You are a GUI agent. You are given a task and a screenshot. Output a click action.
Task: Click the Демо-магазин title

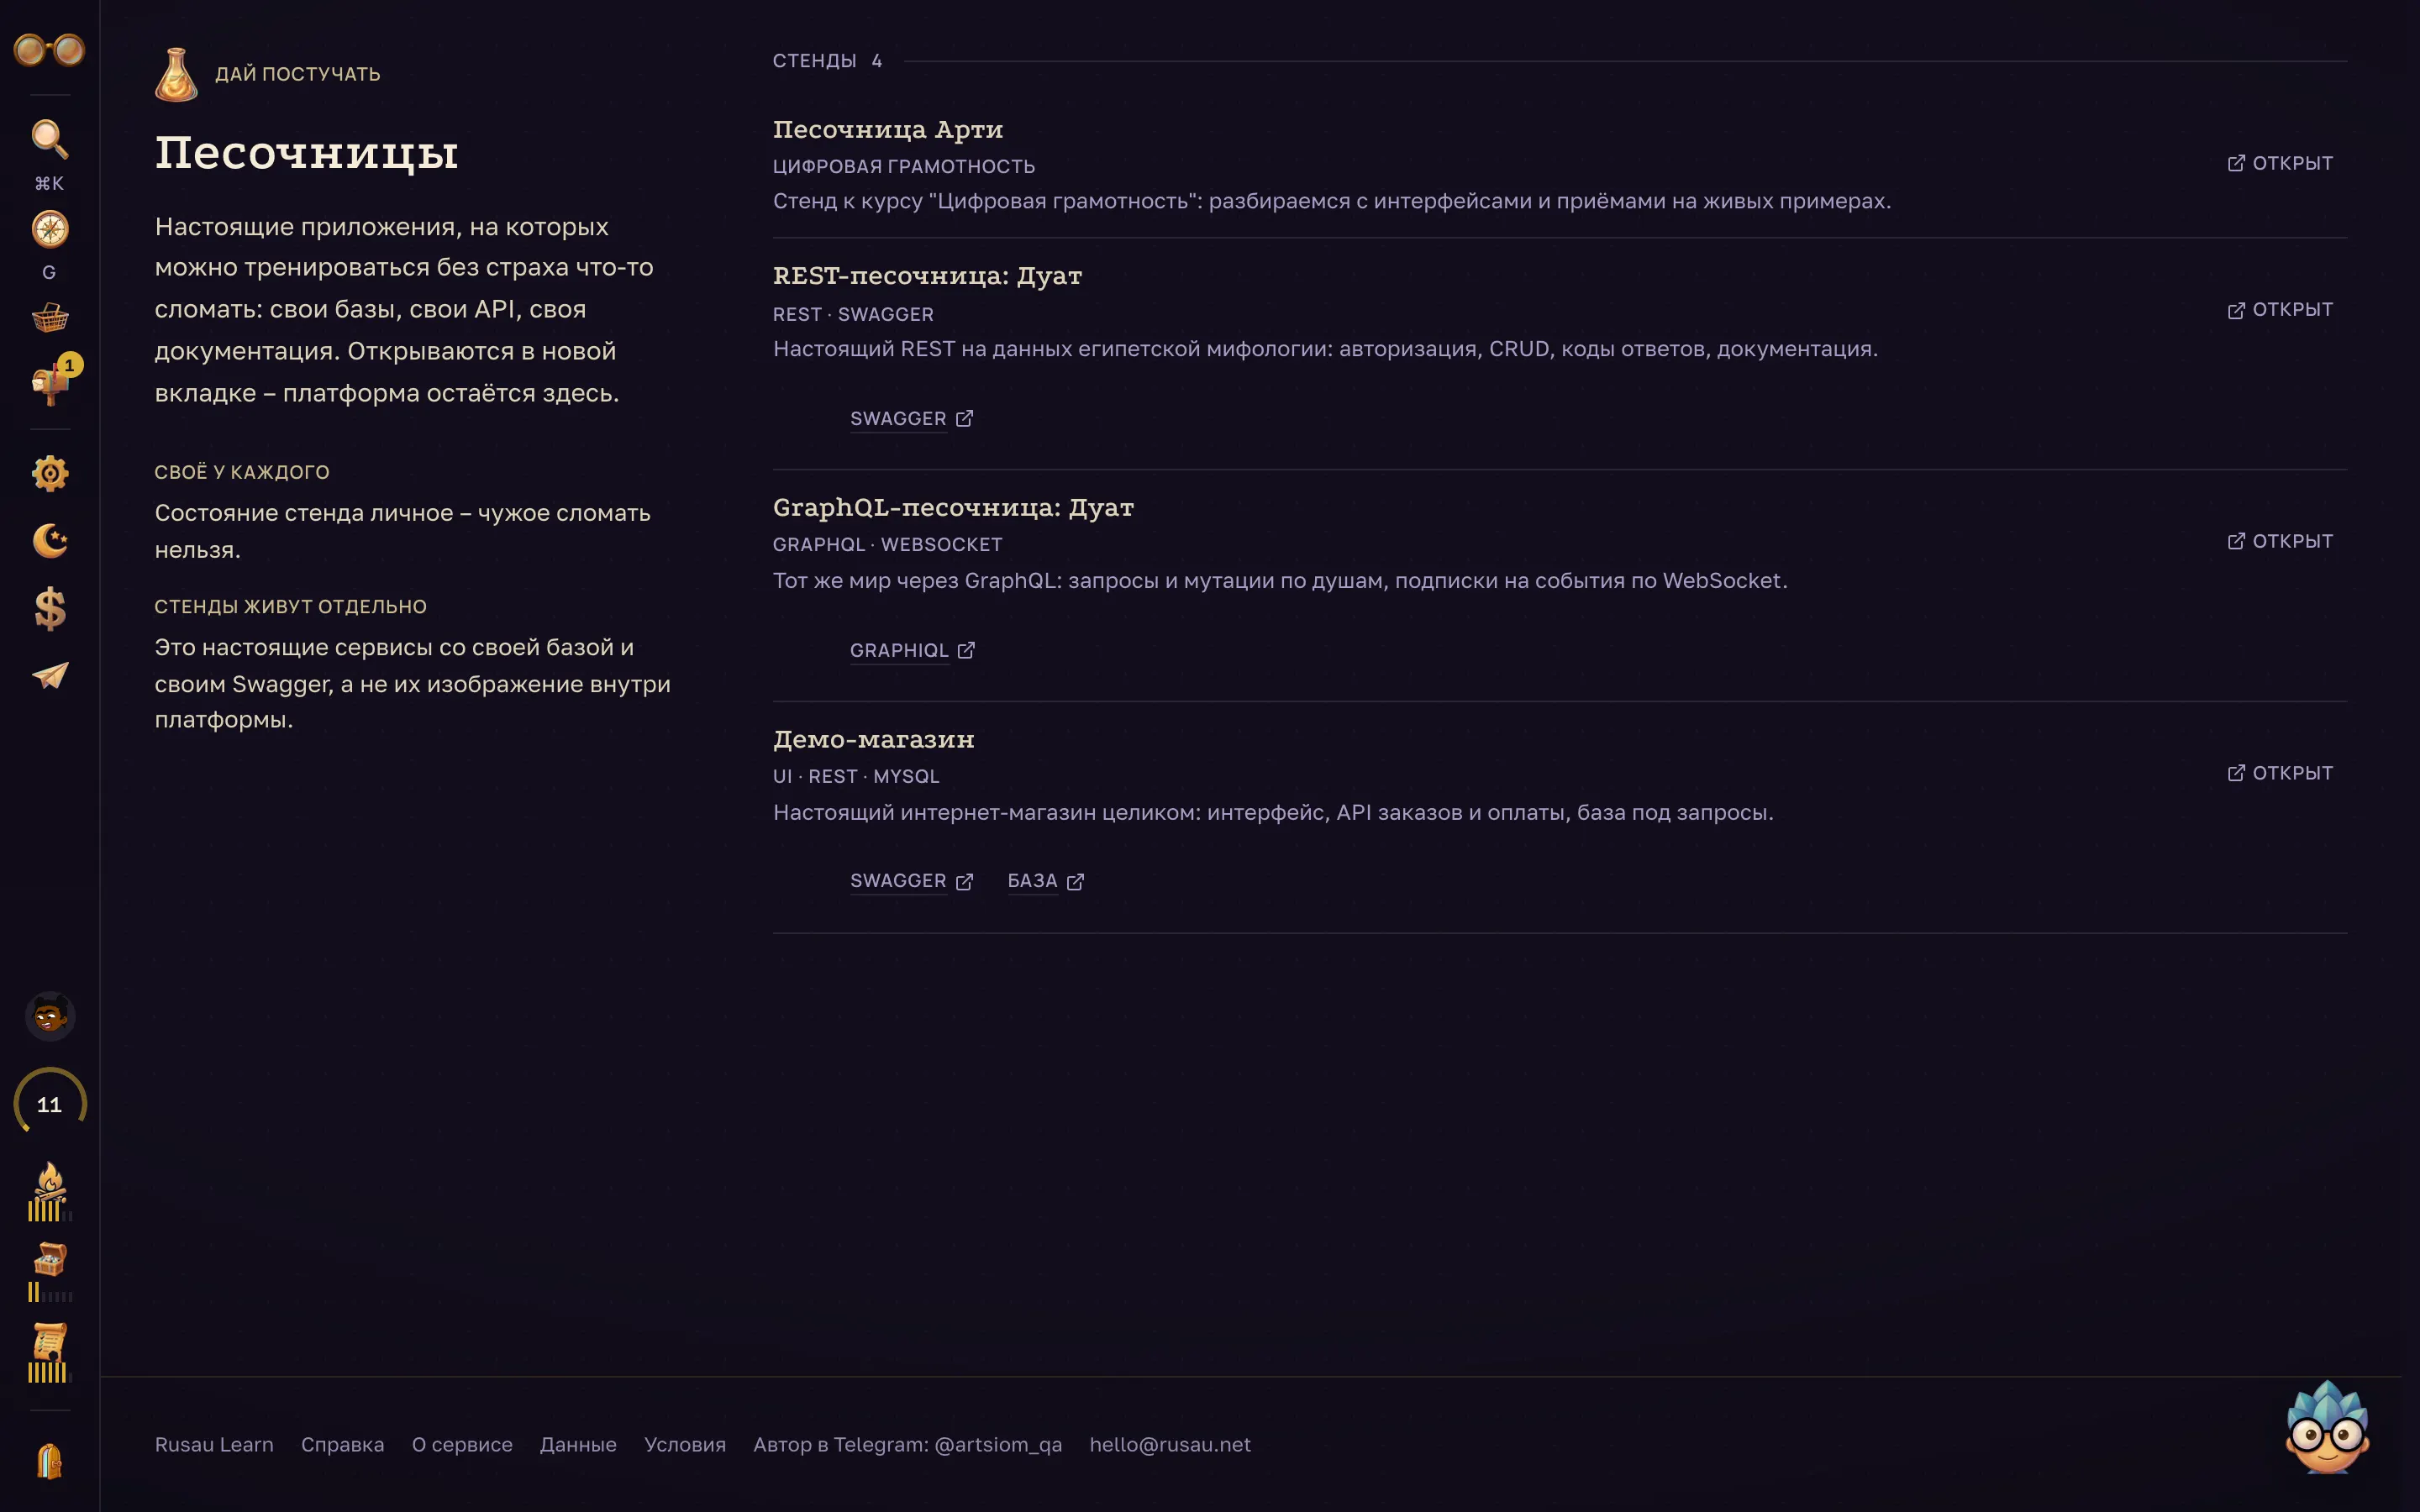pyautogui.click(x=873, y=740)
